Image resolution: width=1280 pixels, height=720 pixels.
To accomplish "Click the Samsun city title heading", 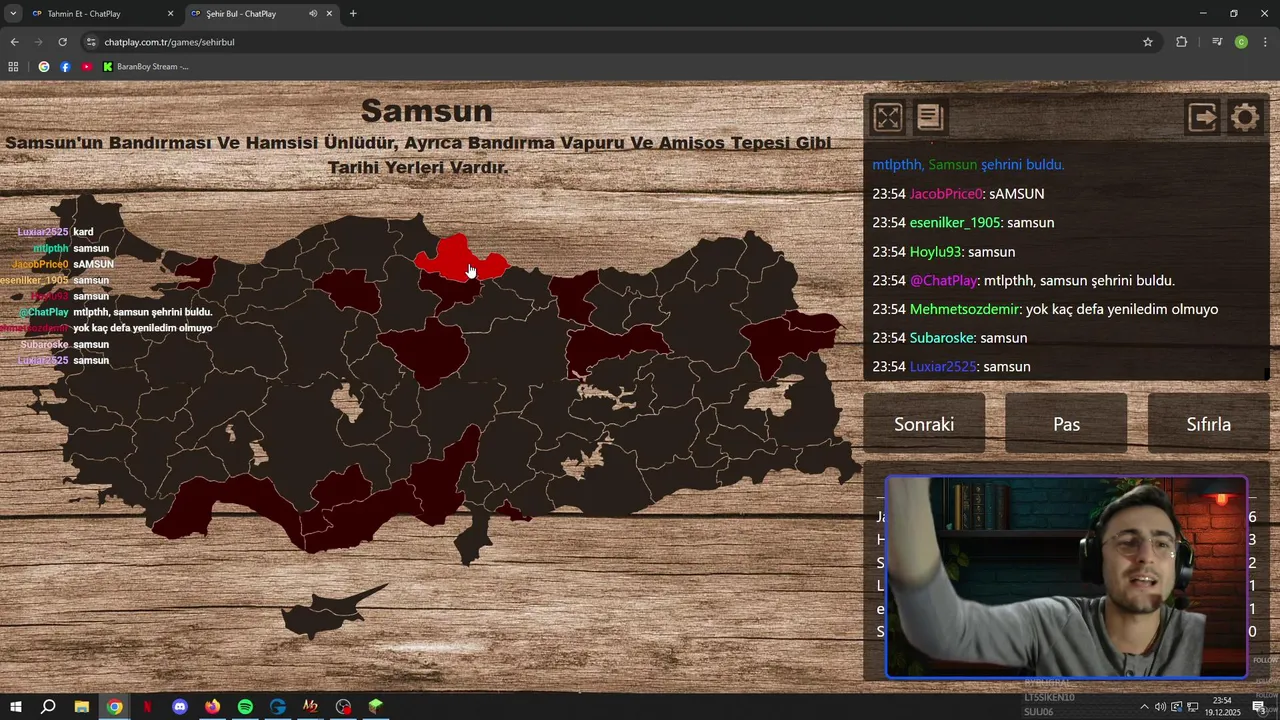I will coord(426,110).
